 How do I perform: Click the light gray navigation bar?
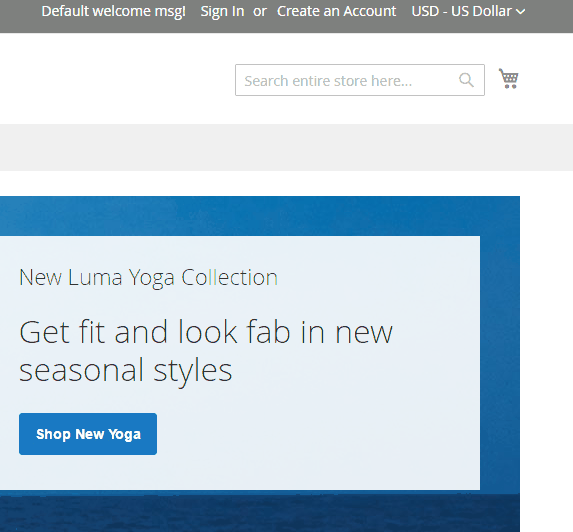click(x=286, y=147)
